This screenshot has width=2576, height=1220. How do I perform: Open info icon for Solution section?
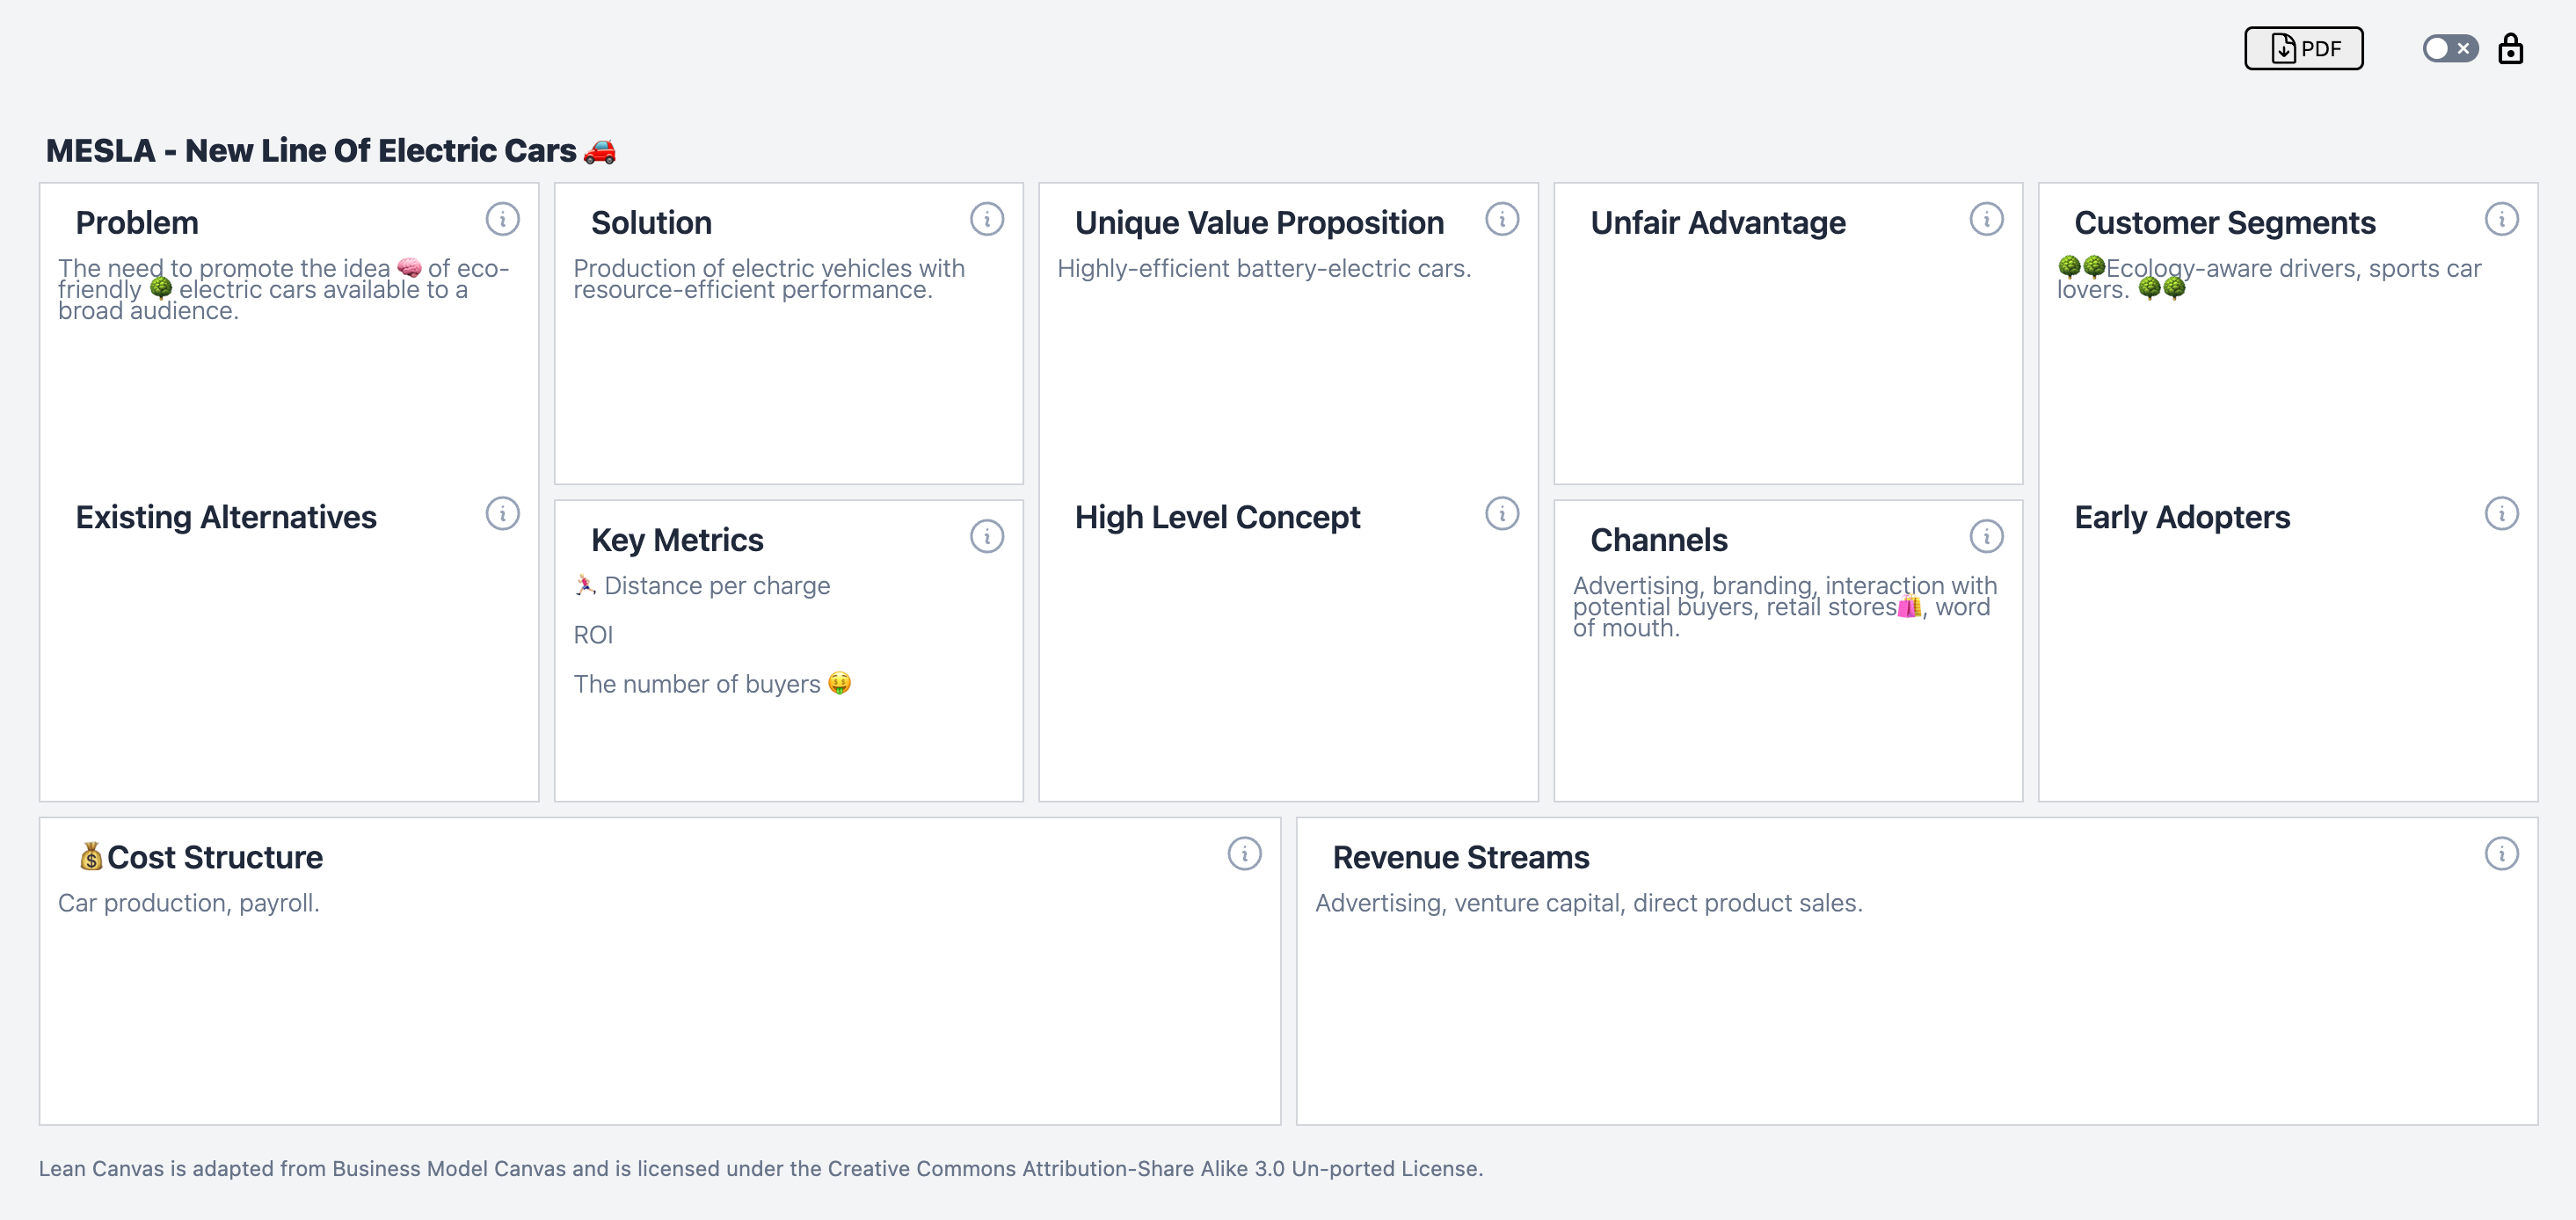click(986, 219)
